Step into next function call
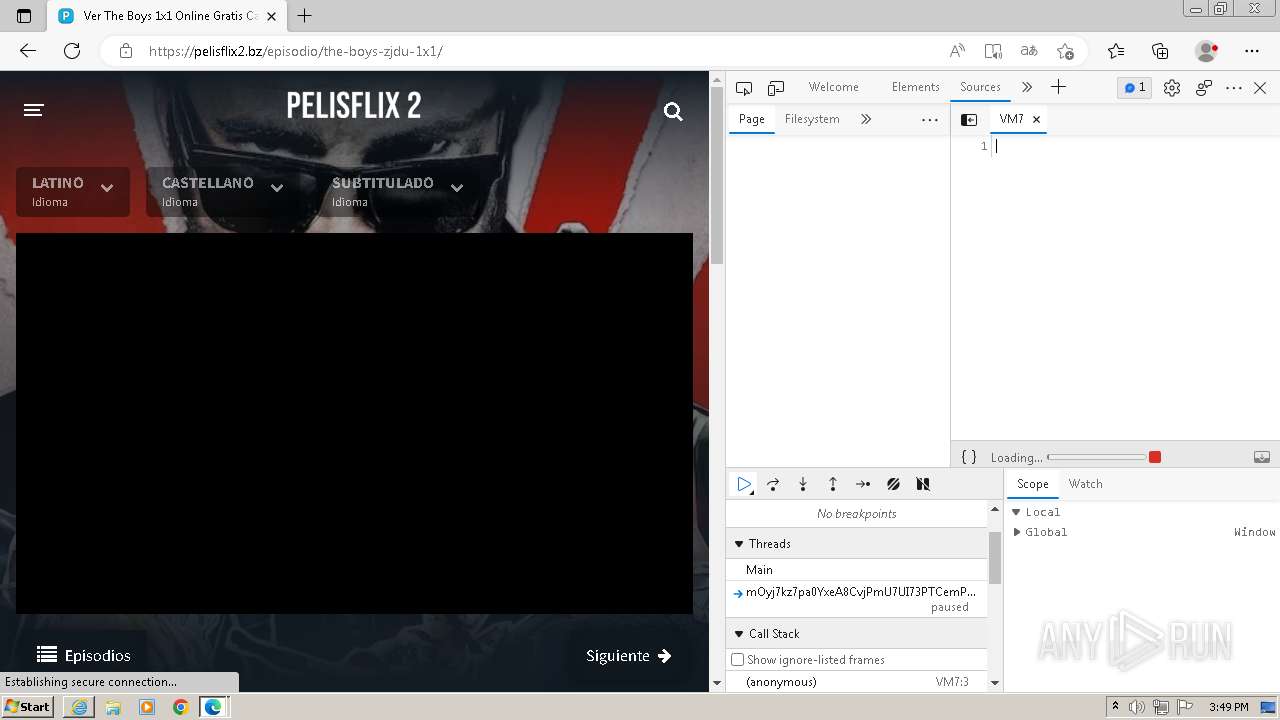Viewport: 1280px width, 720px height. tap(803, 484)
